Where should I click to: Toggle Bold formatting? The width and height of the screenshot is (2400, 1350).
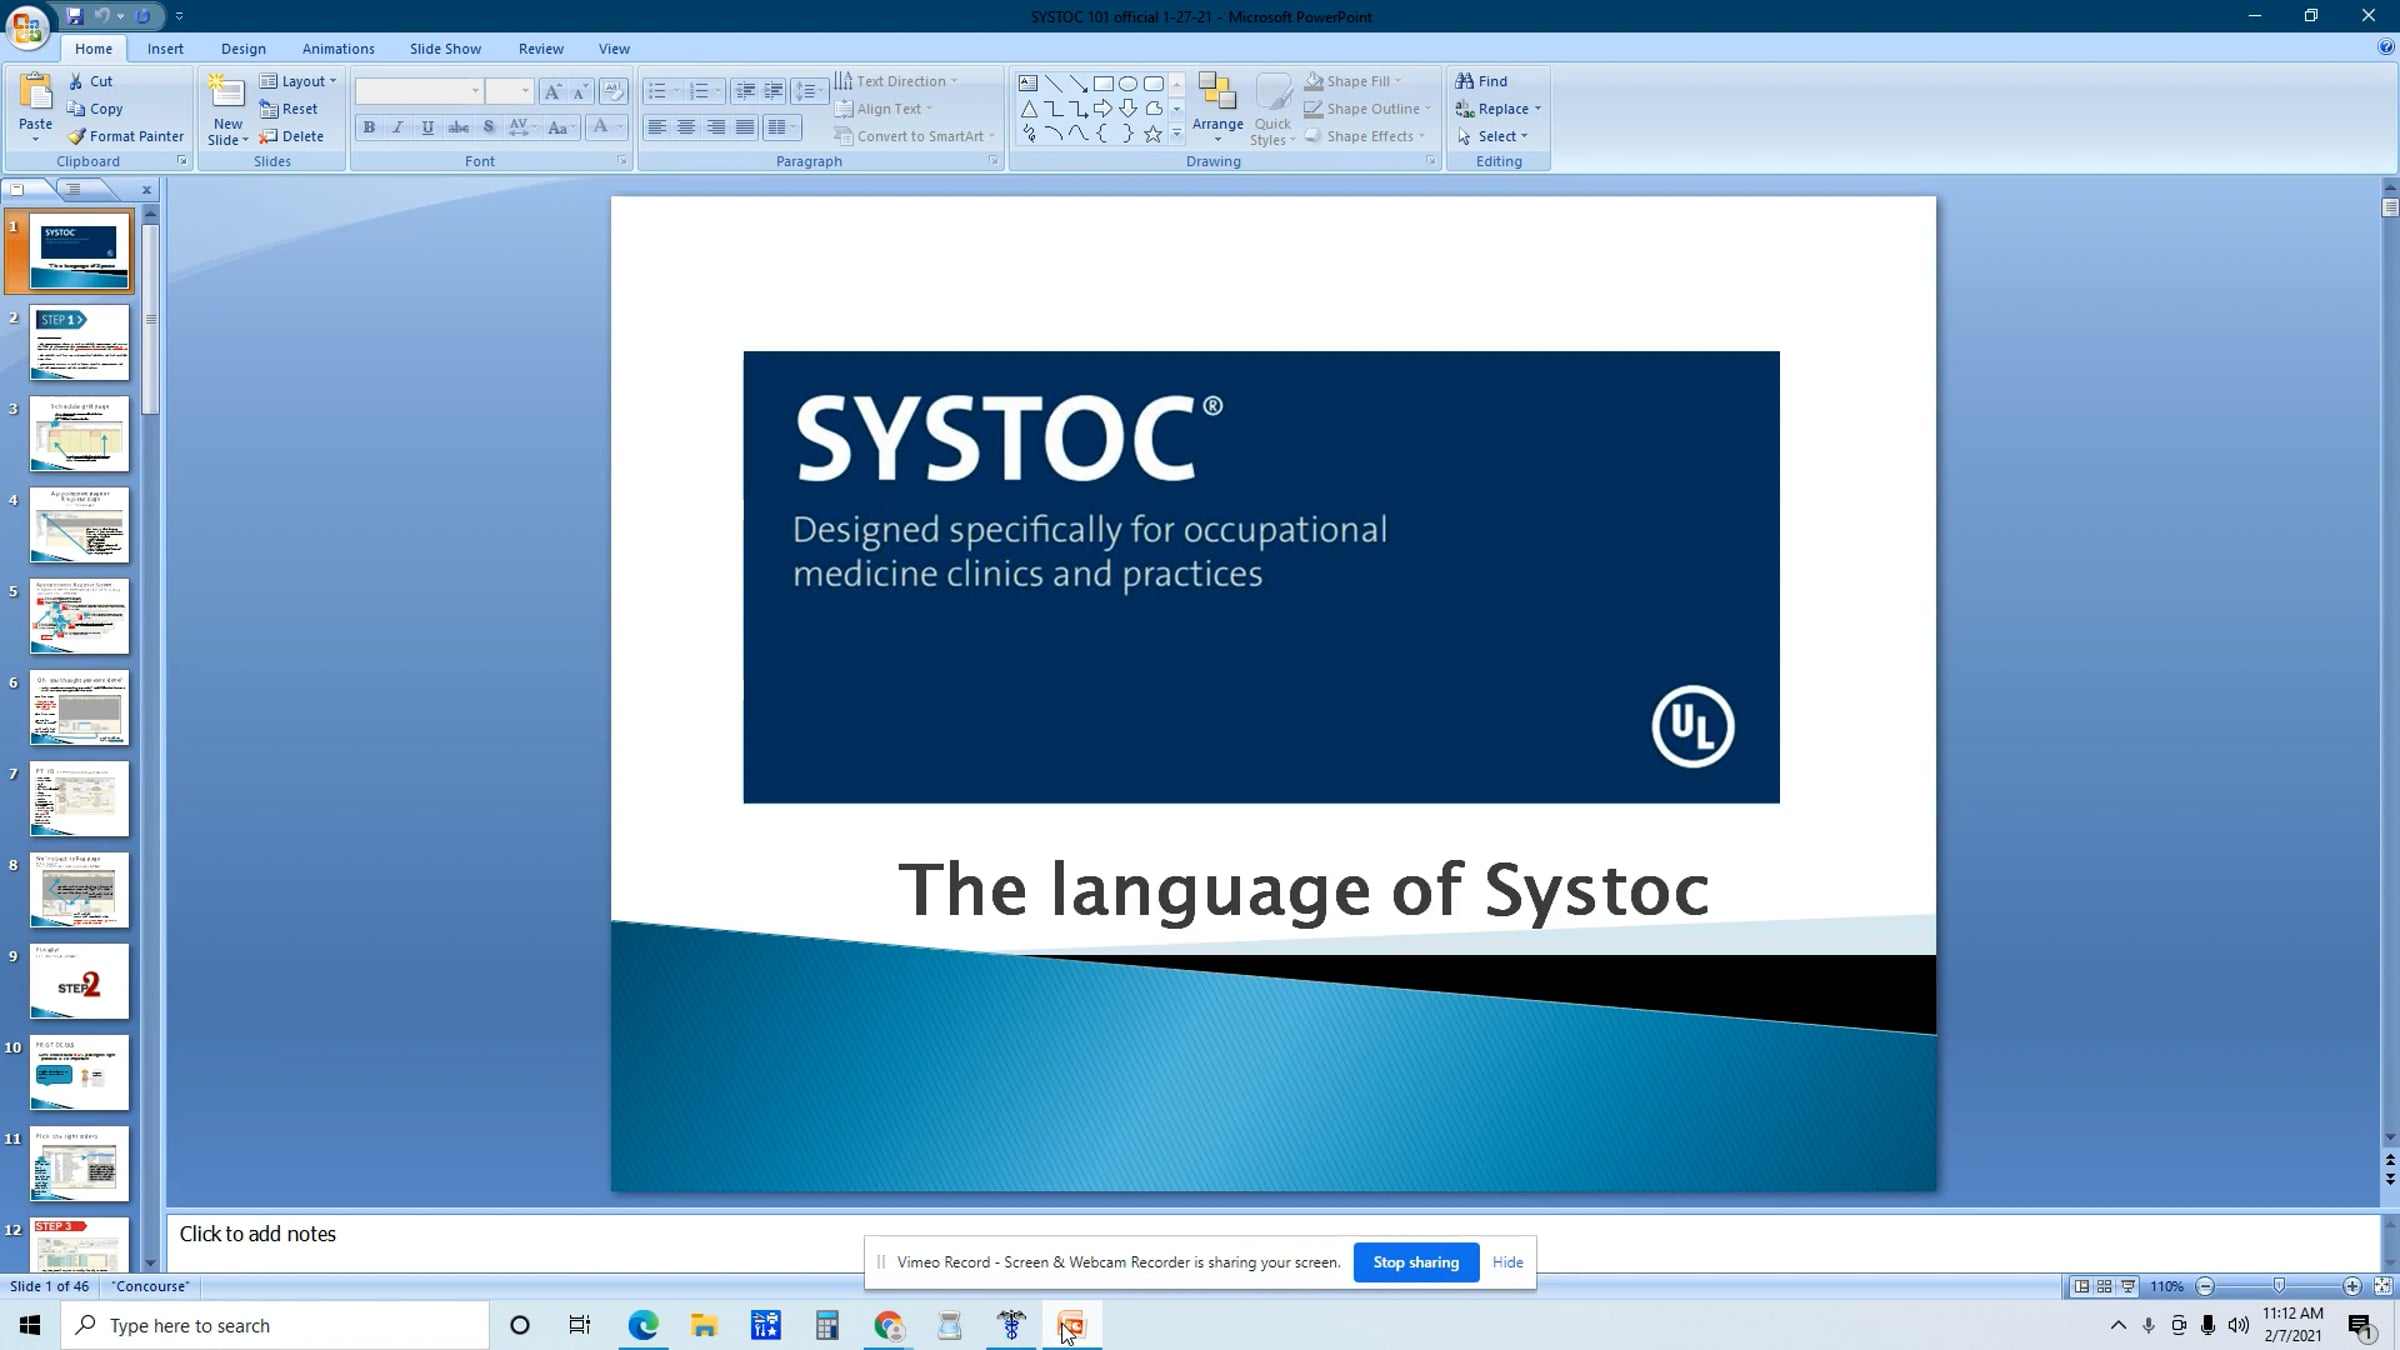pos(369,127)
